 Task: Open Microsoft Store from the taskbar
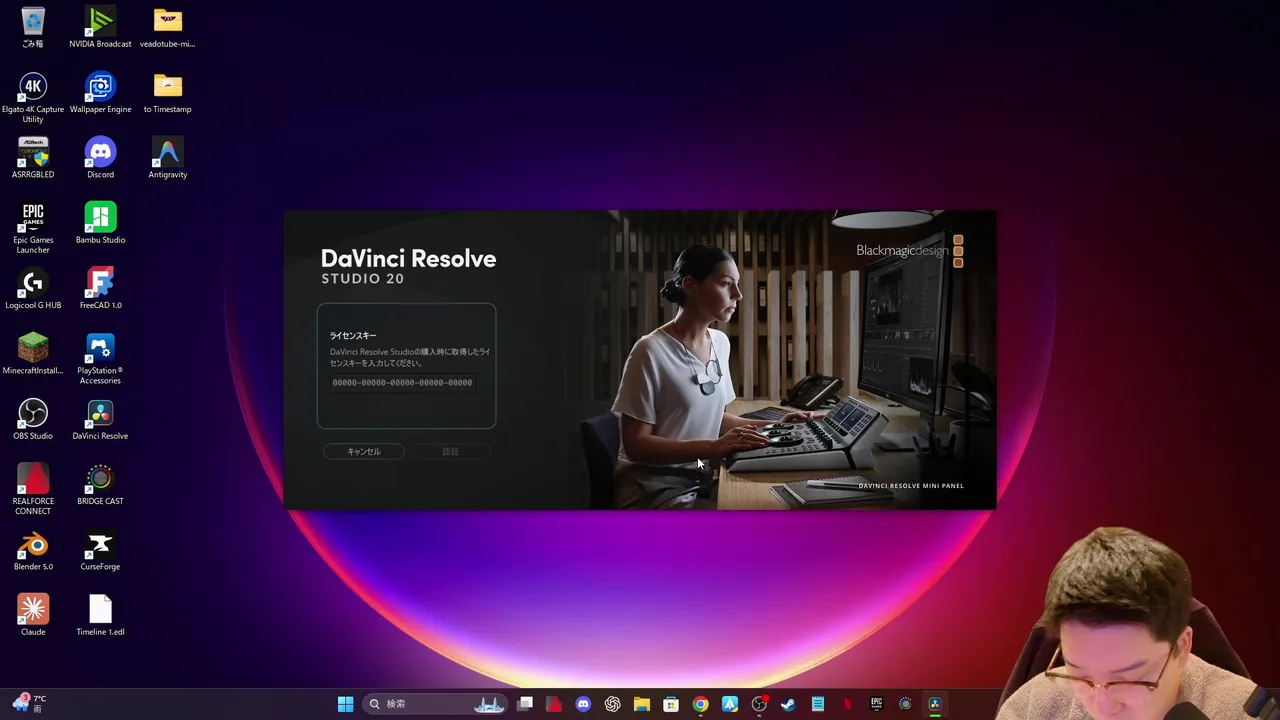(x=671, y=704)
